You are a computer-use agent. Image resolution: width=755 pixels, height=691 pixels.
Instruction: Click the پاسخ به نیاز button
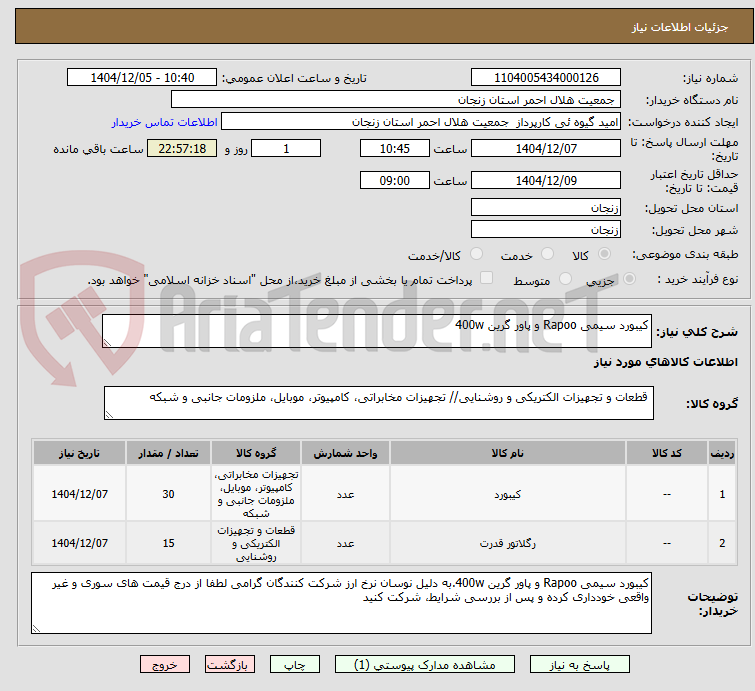click(580, 665)
